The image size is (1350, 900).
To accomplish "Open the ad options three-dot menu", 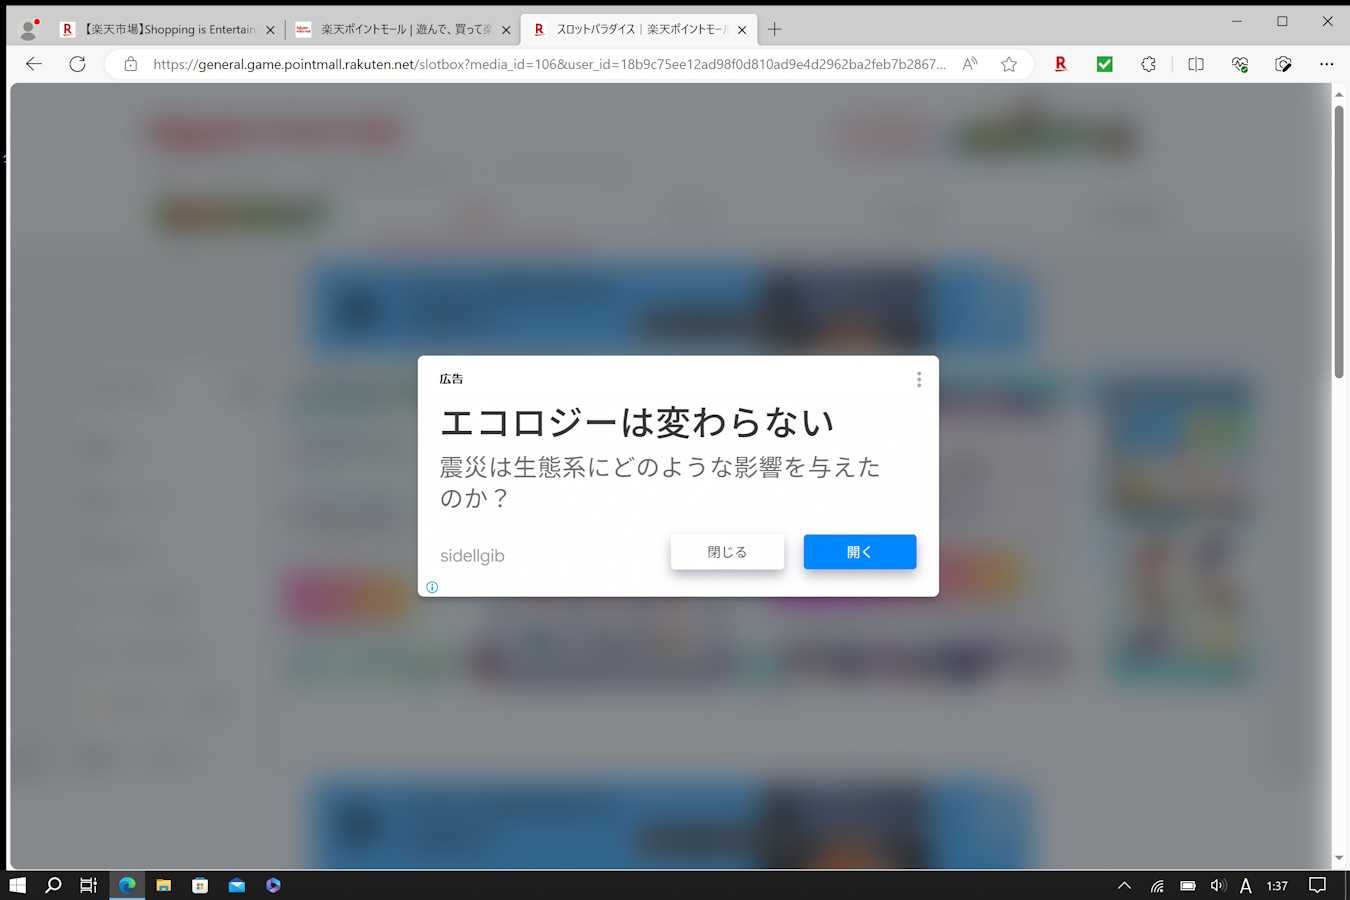I will point(919,380).
